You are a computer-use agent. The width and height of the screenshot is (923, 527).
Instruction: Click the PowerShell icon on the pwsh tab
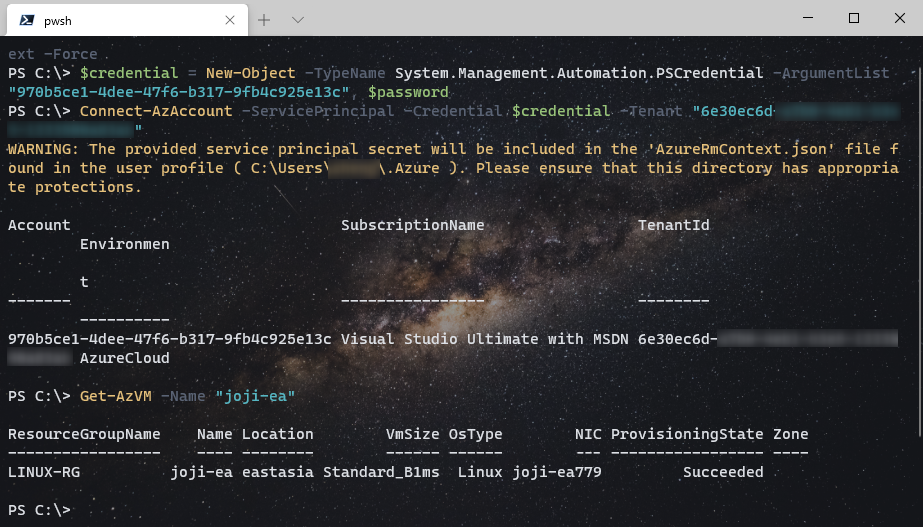pyautogui.click(x=26, y=19)
